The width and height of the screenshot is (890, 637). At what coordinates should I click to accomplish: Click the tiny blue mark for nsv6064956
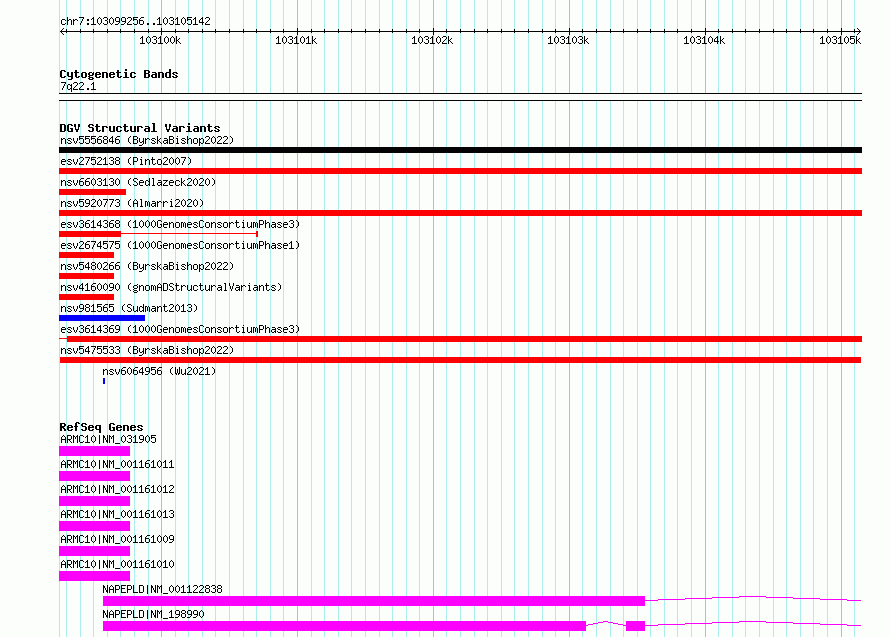click(104, 381)
